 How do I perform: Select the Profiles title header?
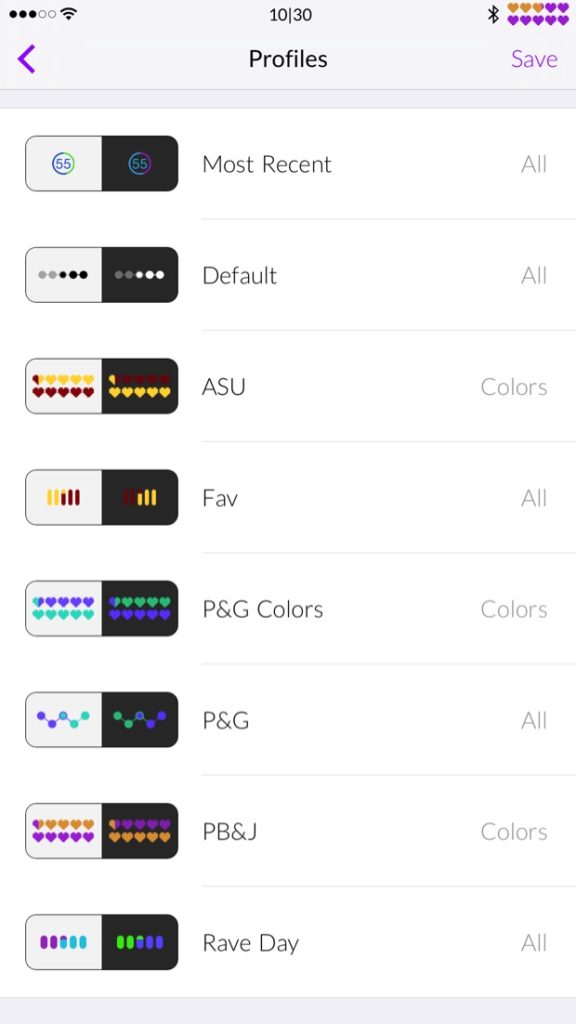point(288,59)
